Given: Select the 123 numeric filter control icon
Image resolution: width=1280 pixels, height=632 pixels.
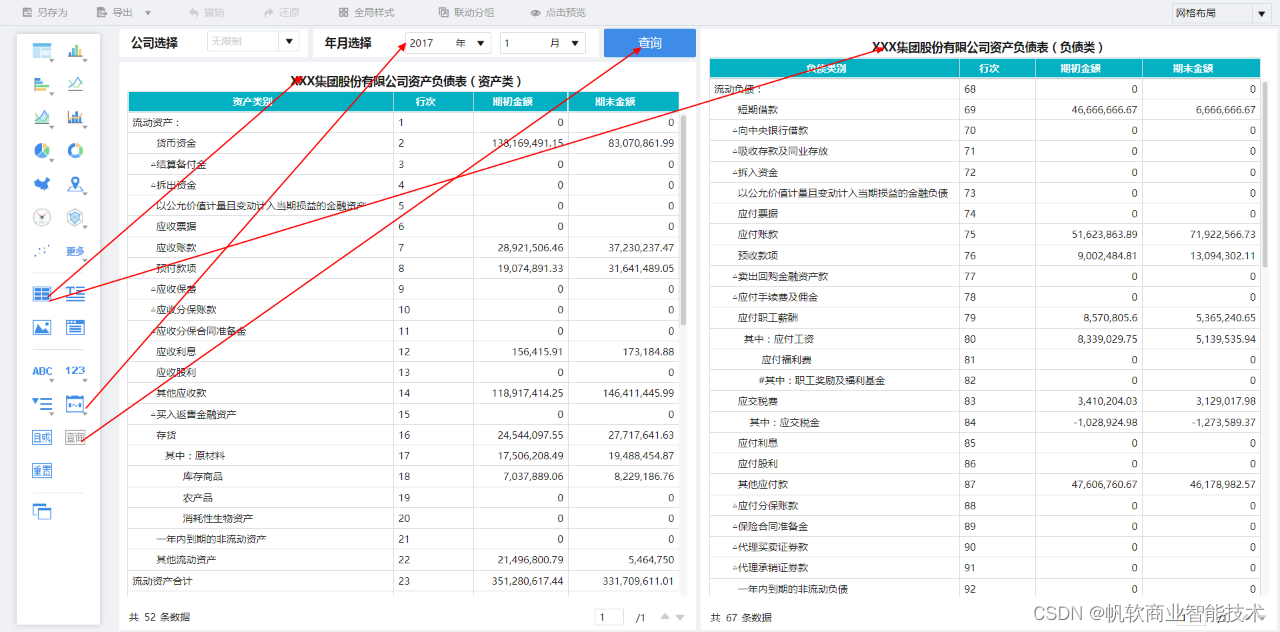Looking at the screenshot, I should (75, 371).
